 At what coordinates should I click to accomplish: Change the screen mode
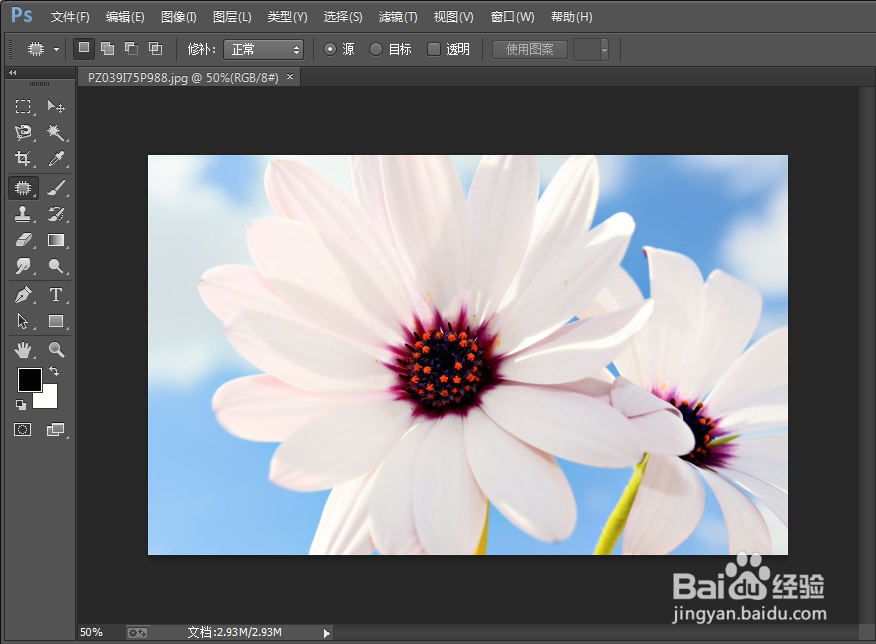point(55,430)
